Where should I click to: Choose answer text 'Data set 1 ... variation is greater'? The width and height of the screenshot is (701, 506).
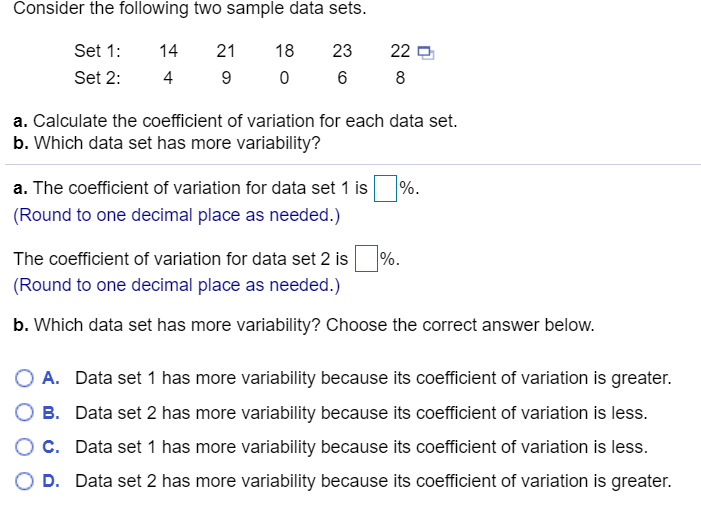(373, 378)
